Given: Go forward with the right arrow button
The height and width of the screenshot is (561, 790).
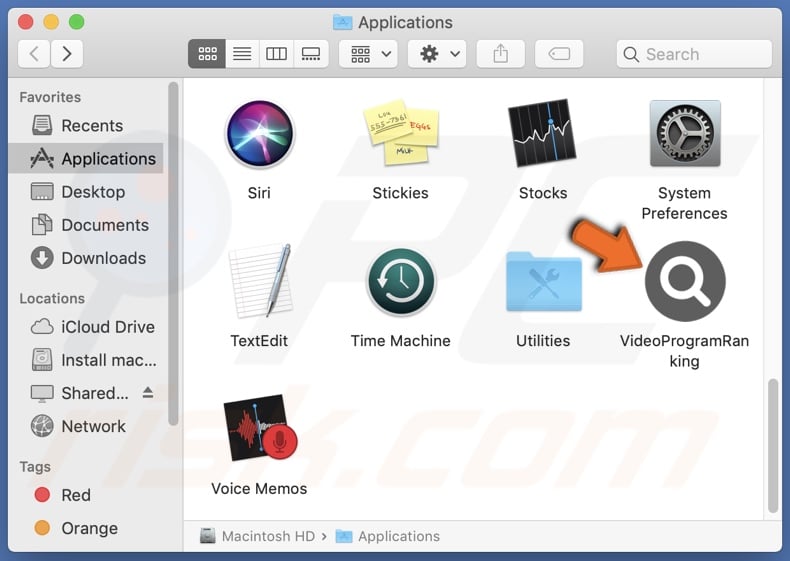Looking at the screenshot, I should (67, 54).
